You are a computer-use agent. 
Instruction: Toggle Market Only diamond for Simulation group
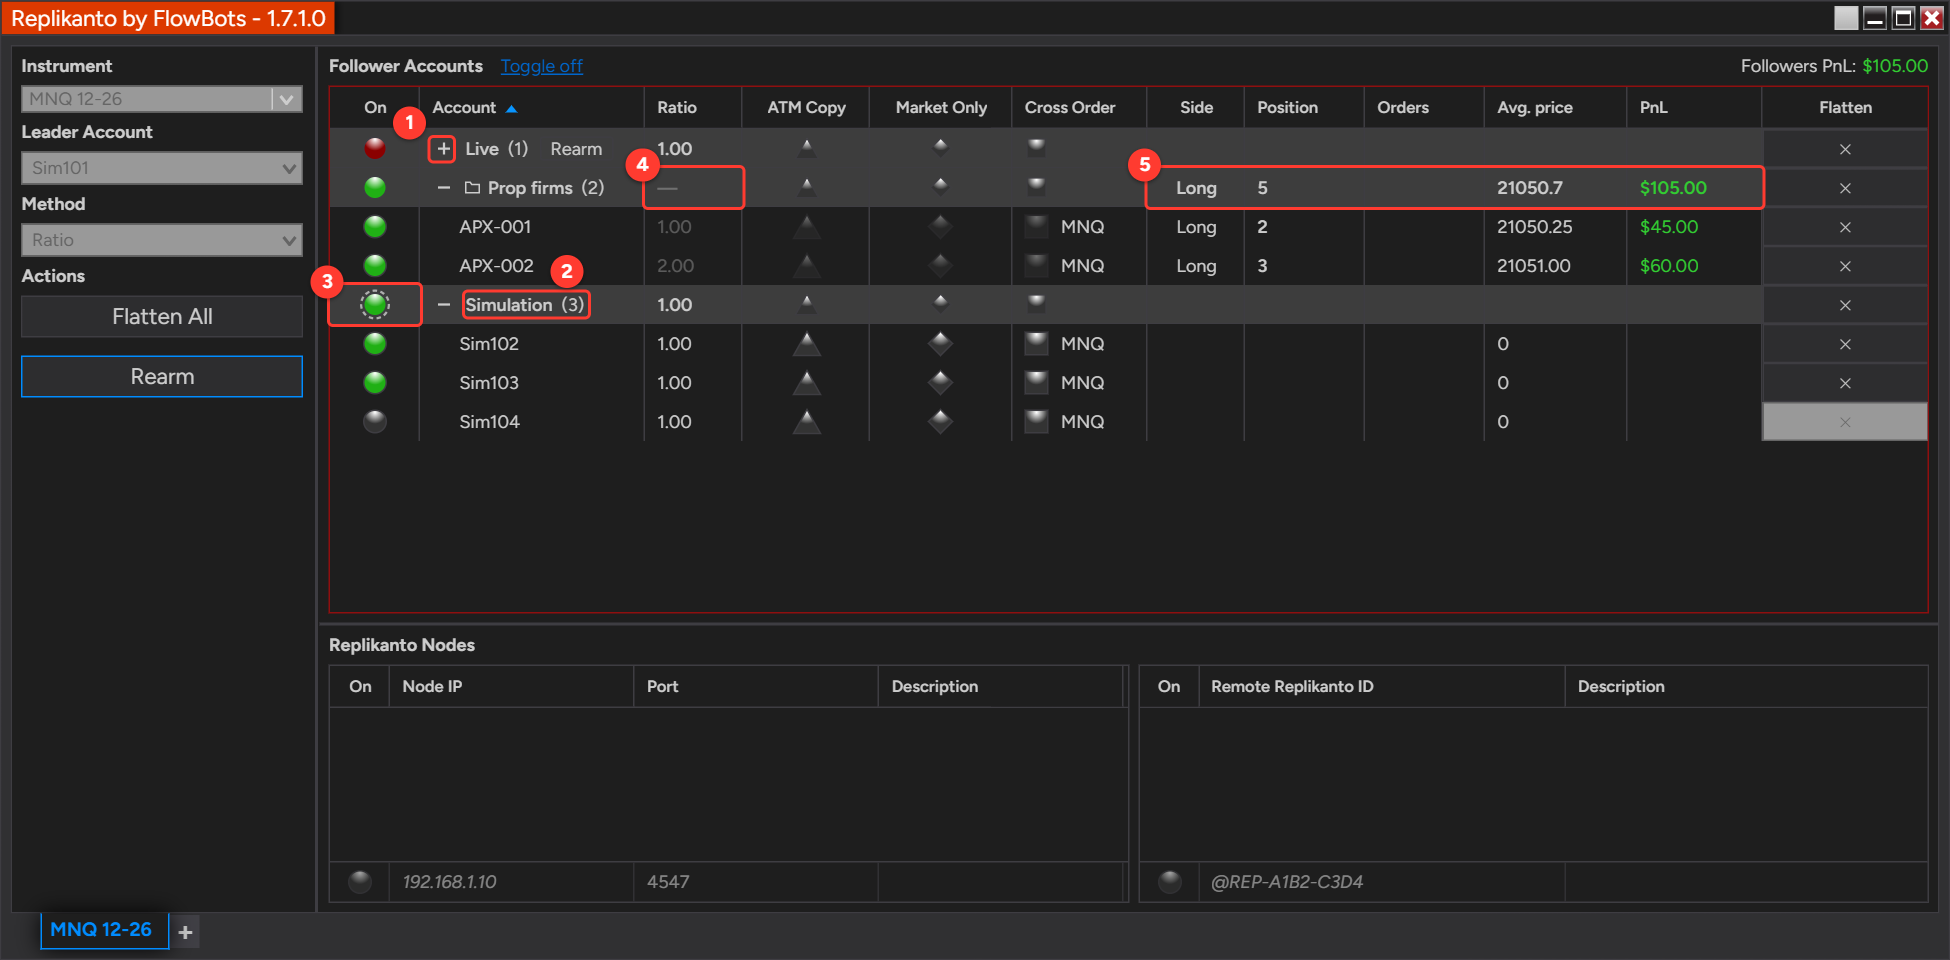pyautogui.click(x=940, y=302)
